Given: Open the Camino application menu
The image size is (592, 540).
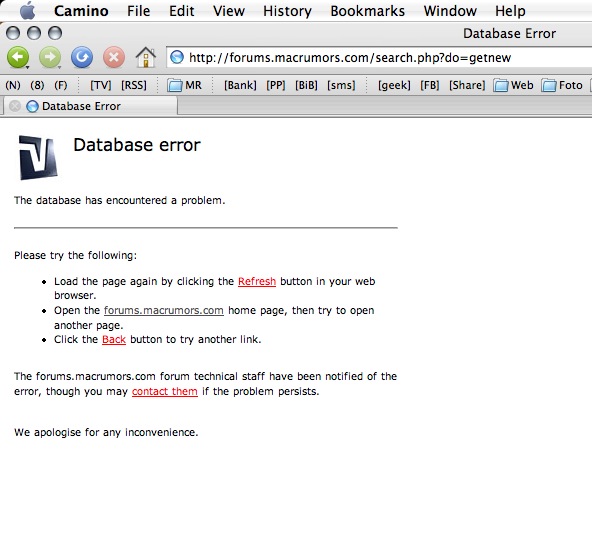Looking at the screenshot, I should coord(81,11).
